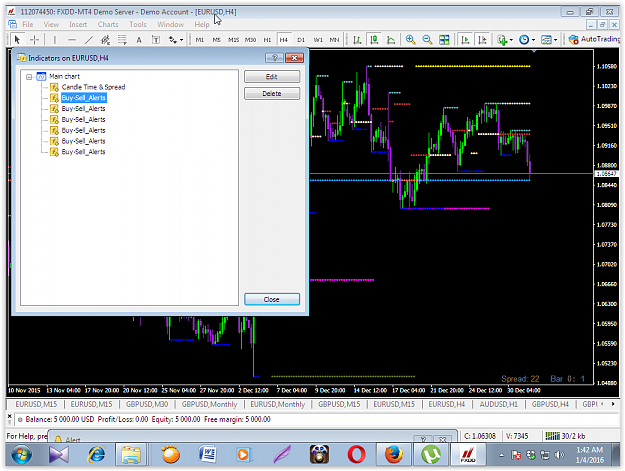Click the templates icon
Viewport: 625px width, 471px height.
[546, 39]
